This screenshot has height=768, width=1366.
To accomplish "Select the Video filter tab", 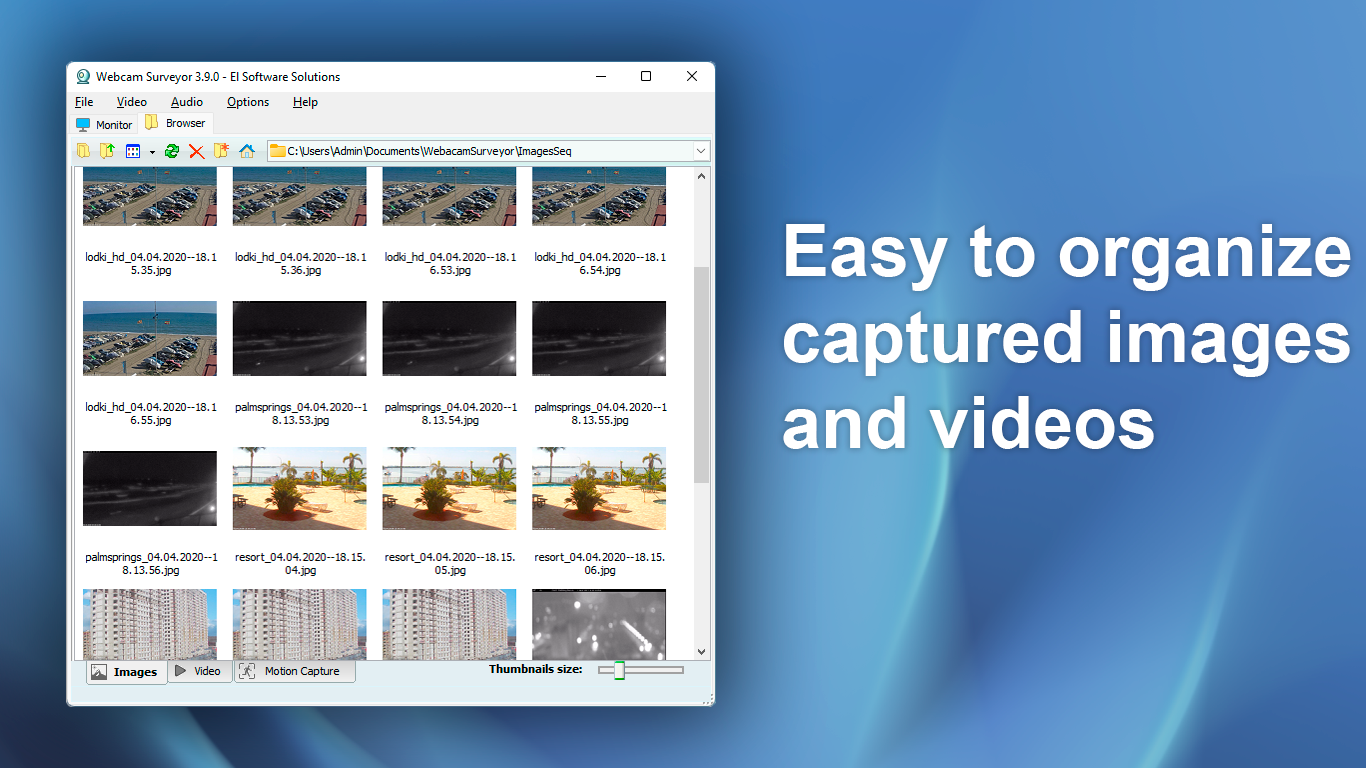I will point(199,671).
